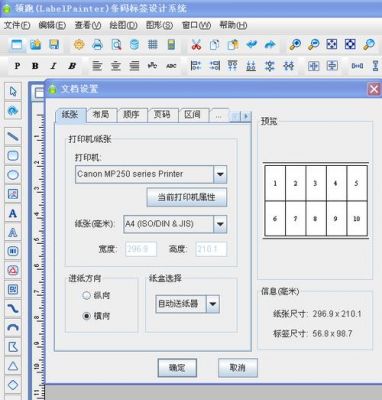Click the open file folder icon
Viewport: 382px width, 400px height.
click(x=35, y=44)
